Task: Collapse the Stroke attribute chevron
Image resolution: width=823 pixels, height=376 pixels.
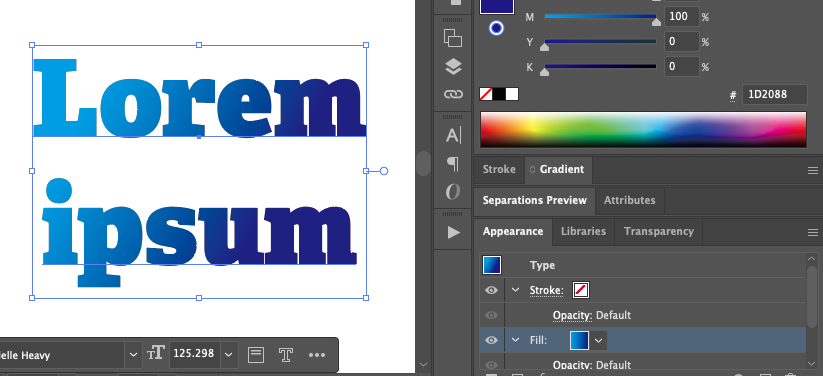Action: [515, 290]
